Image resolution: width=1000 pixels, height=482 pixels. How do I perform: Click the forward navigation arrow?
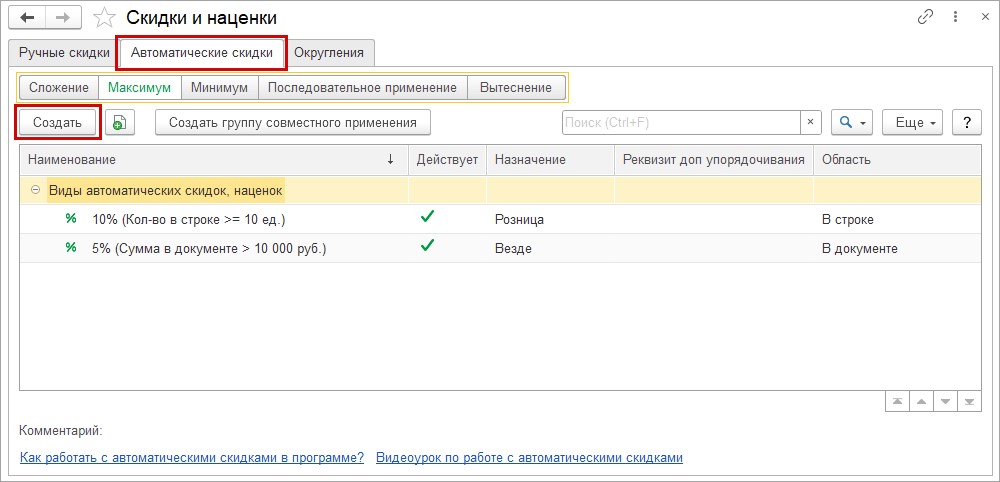pos(64,18)
